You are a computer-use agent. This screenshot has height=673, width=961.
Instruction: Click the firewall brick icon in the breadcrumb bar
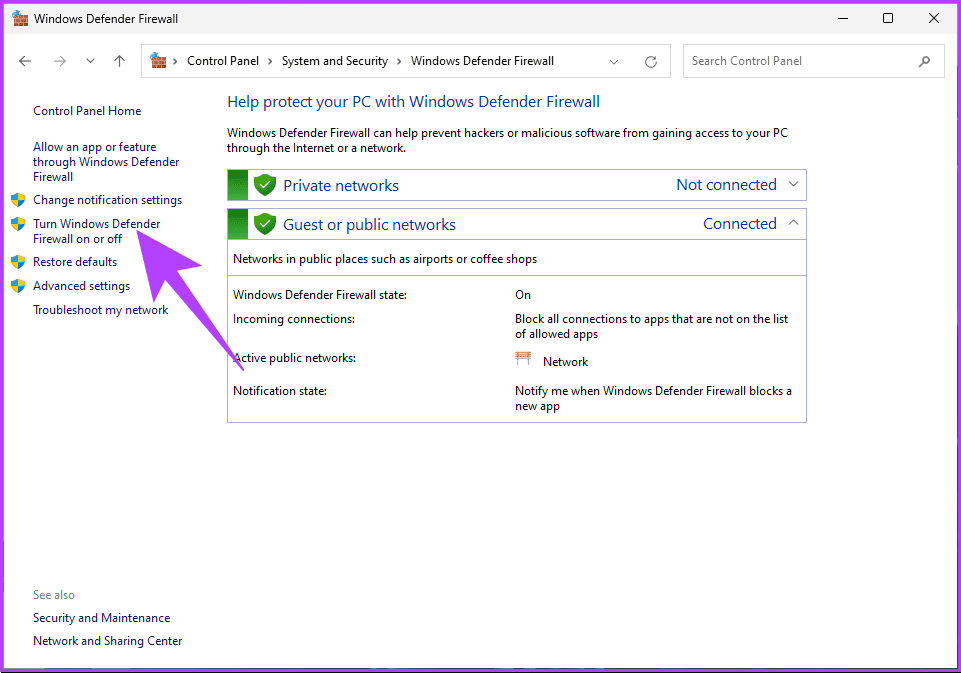click(x=158, y=60)
